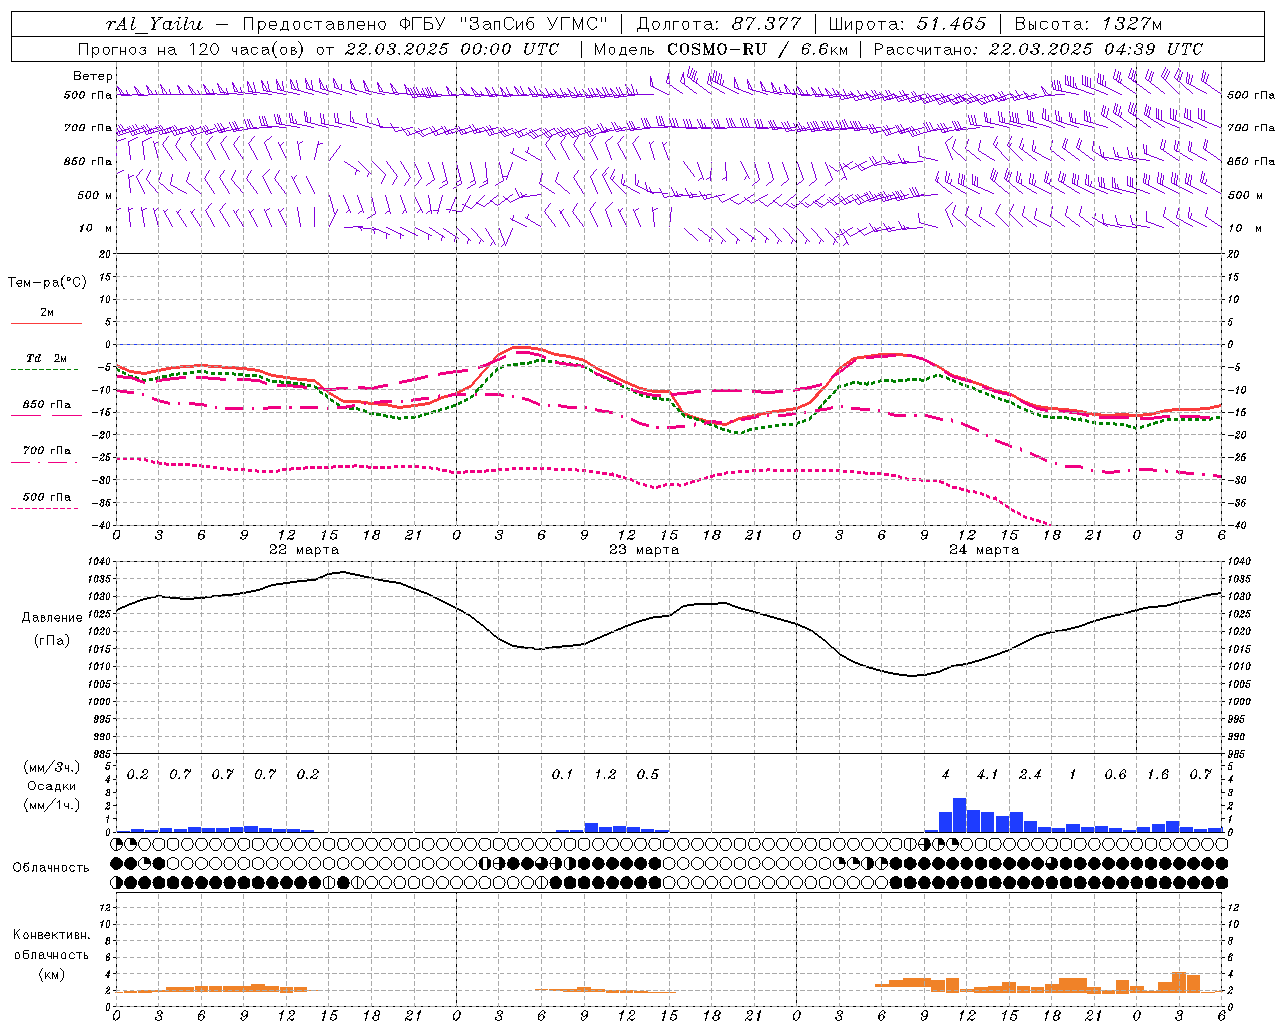This screenshot has width=1280, height=1024.
Task: Click the tallest blue precipitation bar
Action: (959, 815)
